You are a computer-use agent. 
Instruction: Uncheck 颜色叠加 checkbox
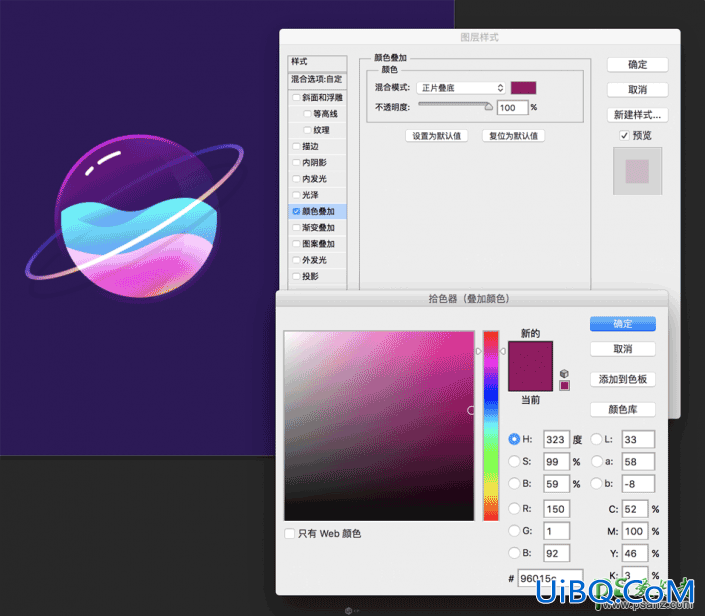coord(296,211)
